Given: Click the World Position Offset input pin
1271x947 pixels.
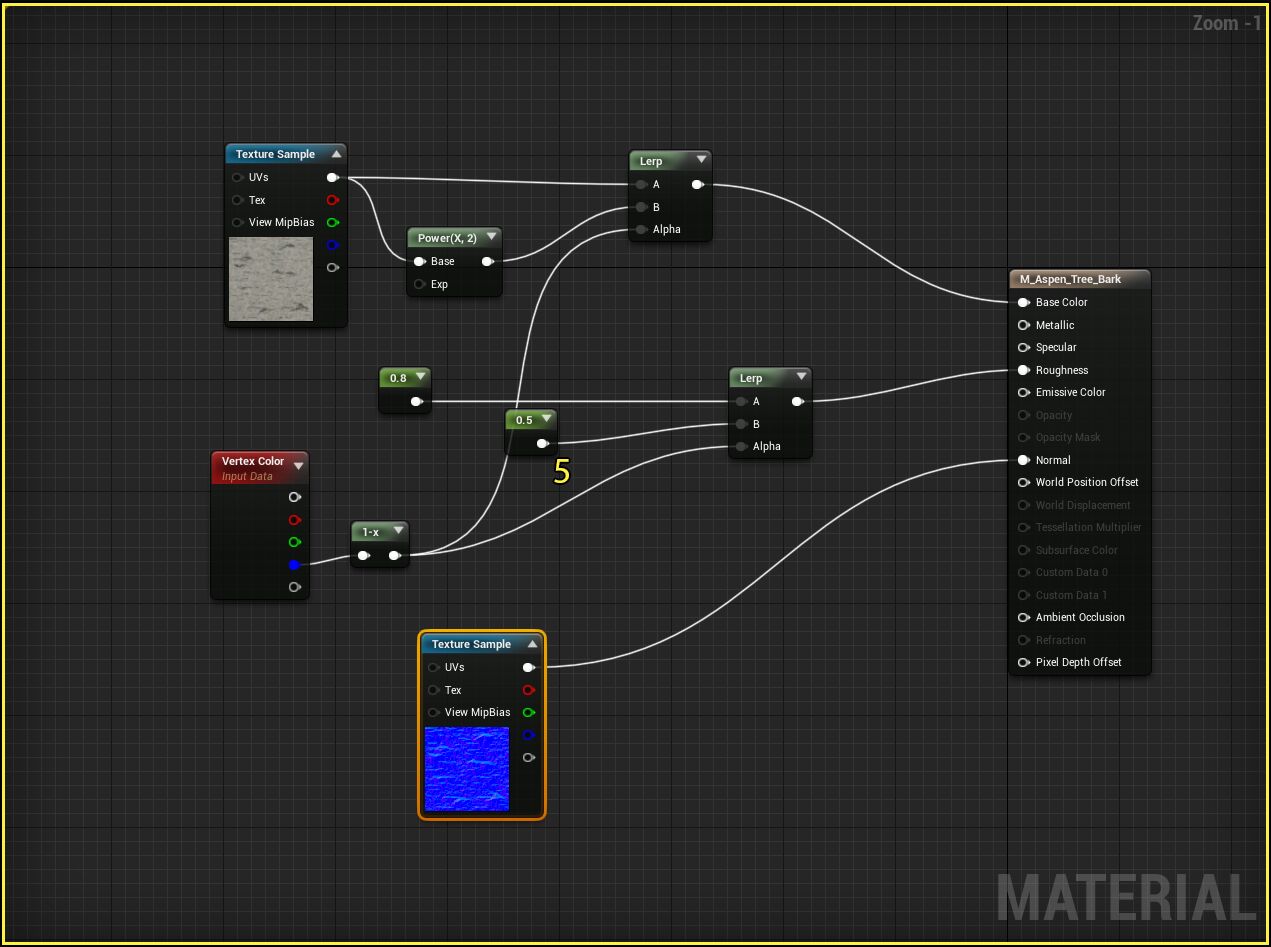Looking at the screenshot, I should 1023,482.
